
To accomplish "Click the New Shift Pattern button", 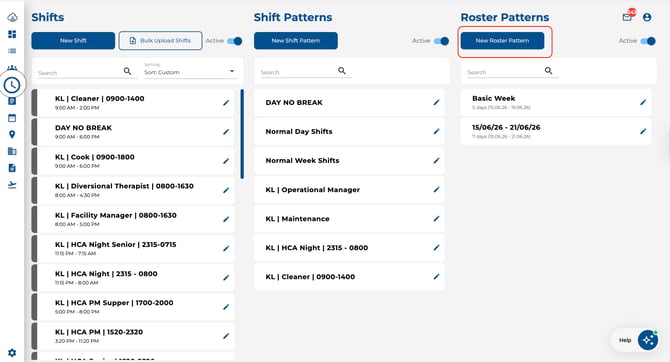I will pos(296,41).
